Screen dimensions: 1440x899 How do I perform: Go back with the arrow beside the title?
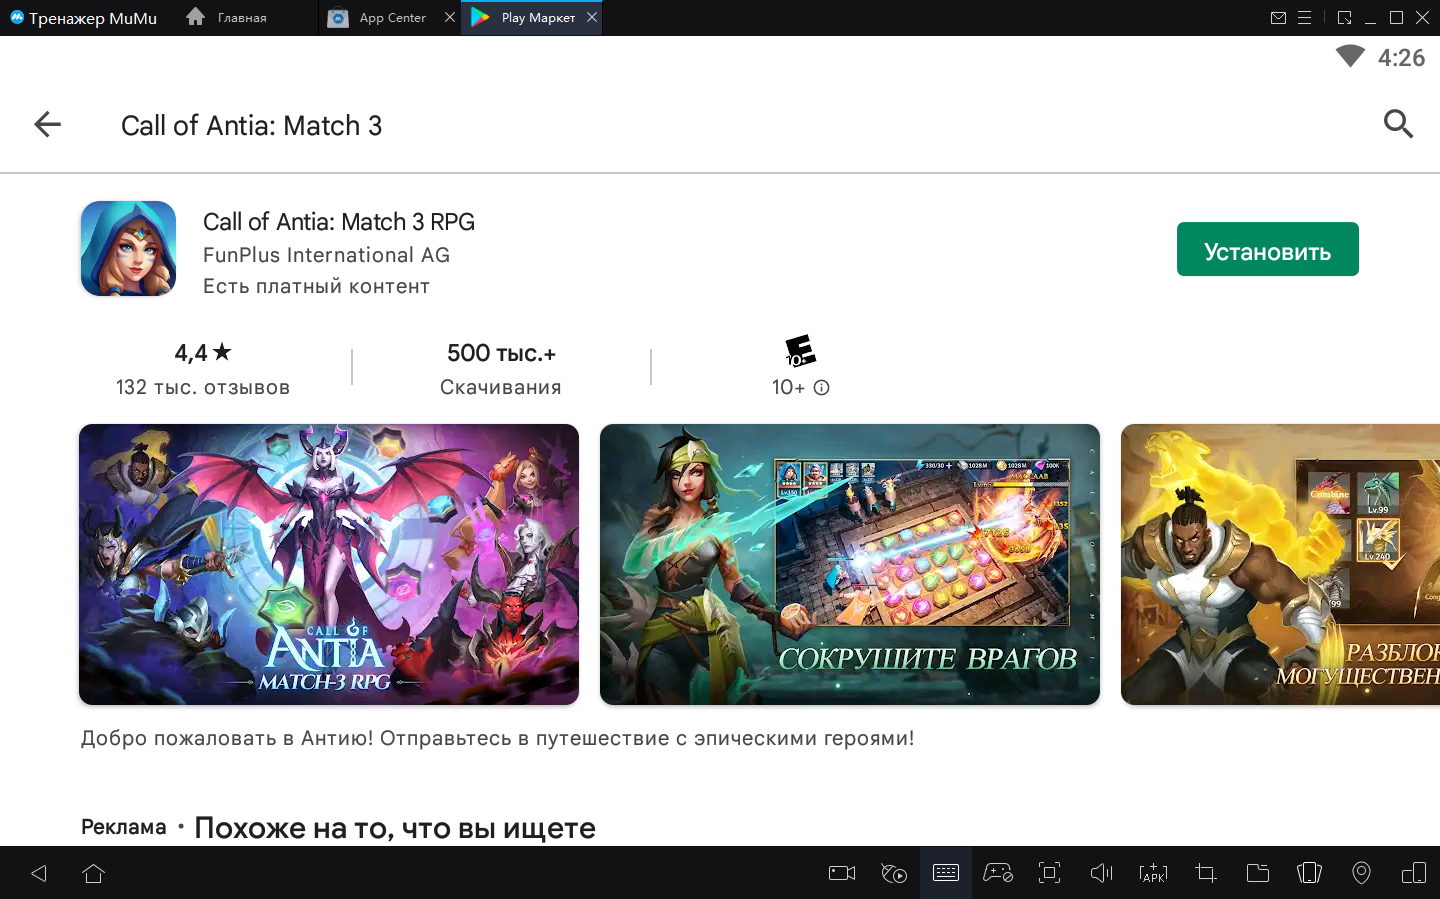(x=47, y=124)
